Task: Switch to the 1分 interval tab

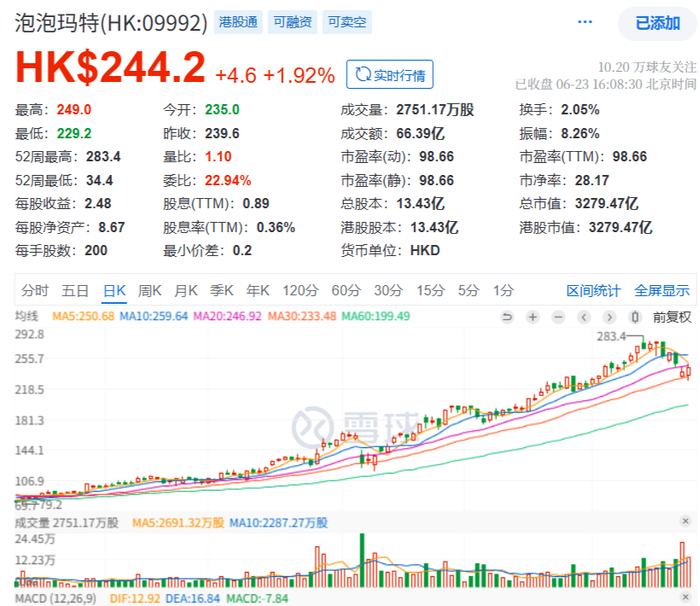Action: click(x=504, y=291)
